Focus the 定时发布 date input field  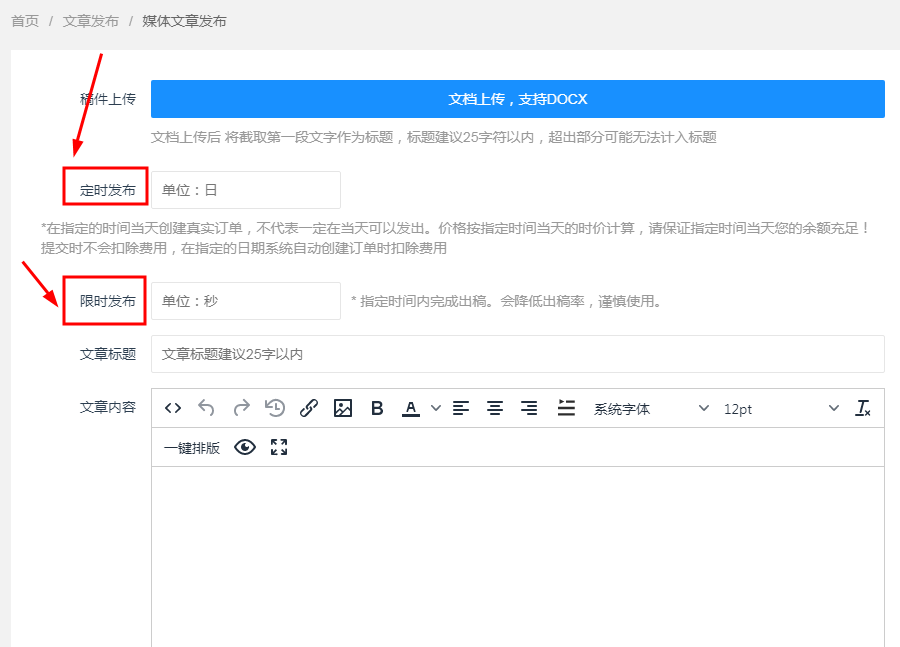(246, 190)
